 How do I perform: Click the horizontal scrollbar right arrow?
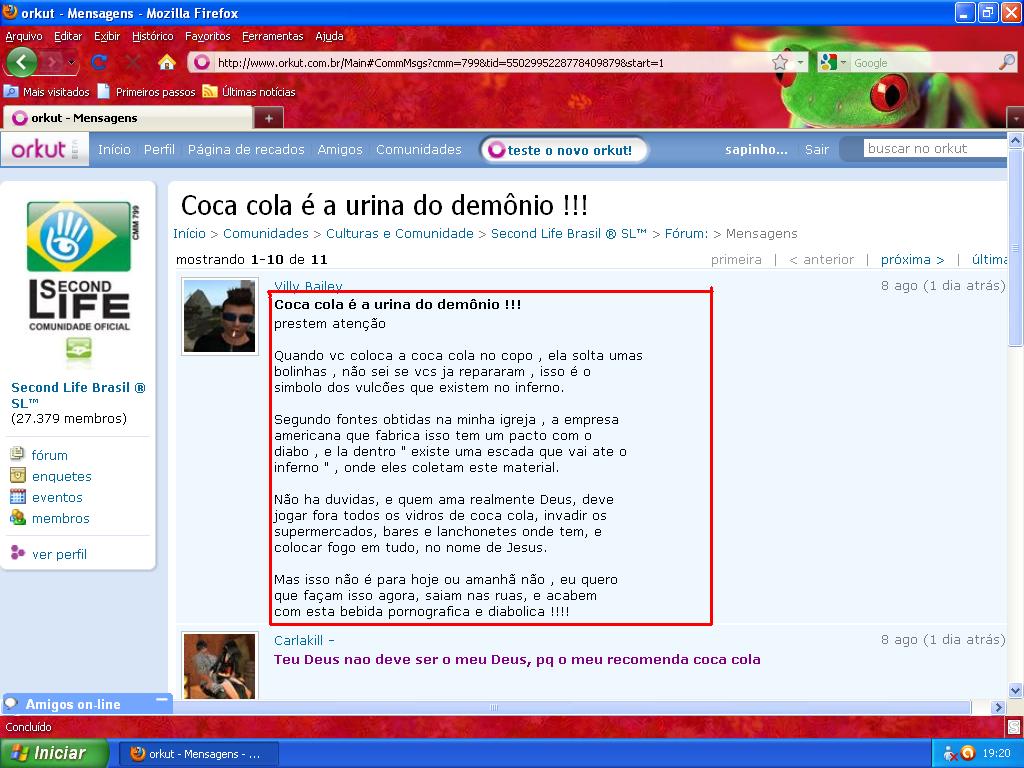(997, 707)
